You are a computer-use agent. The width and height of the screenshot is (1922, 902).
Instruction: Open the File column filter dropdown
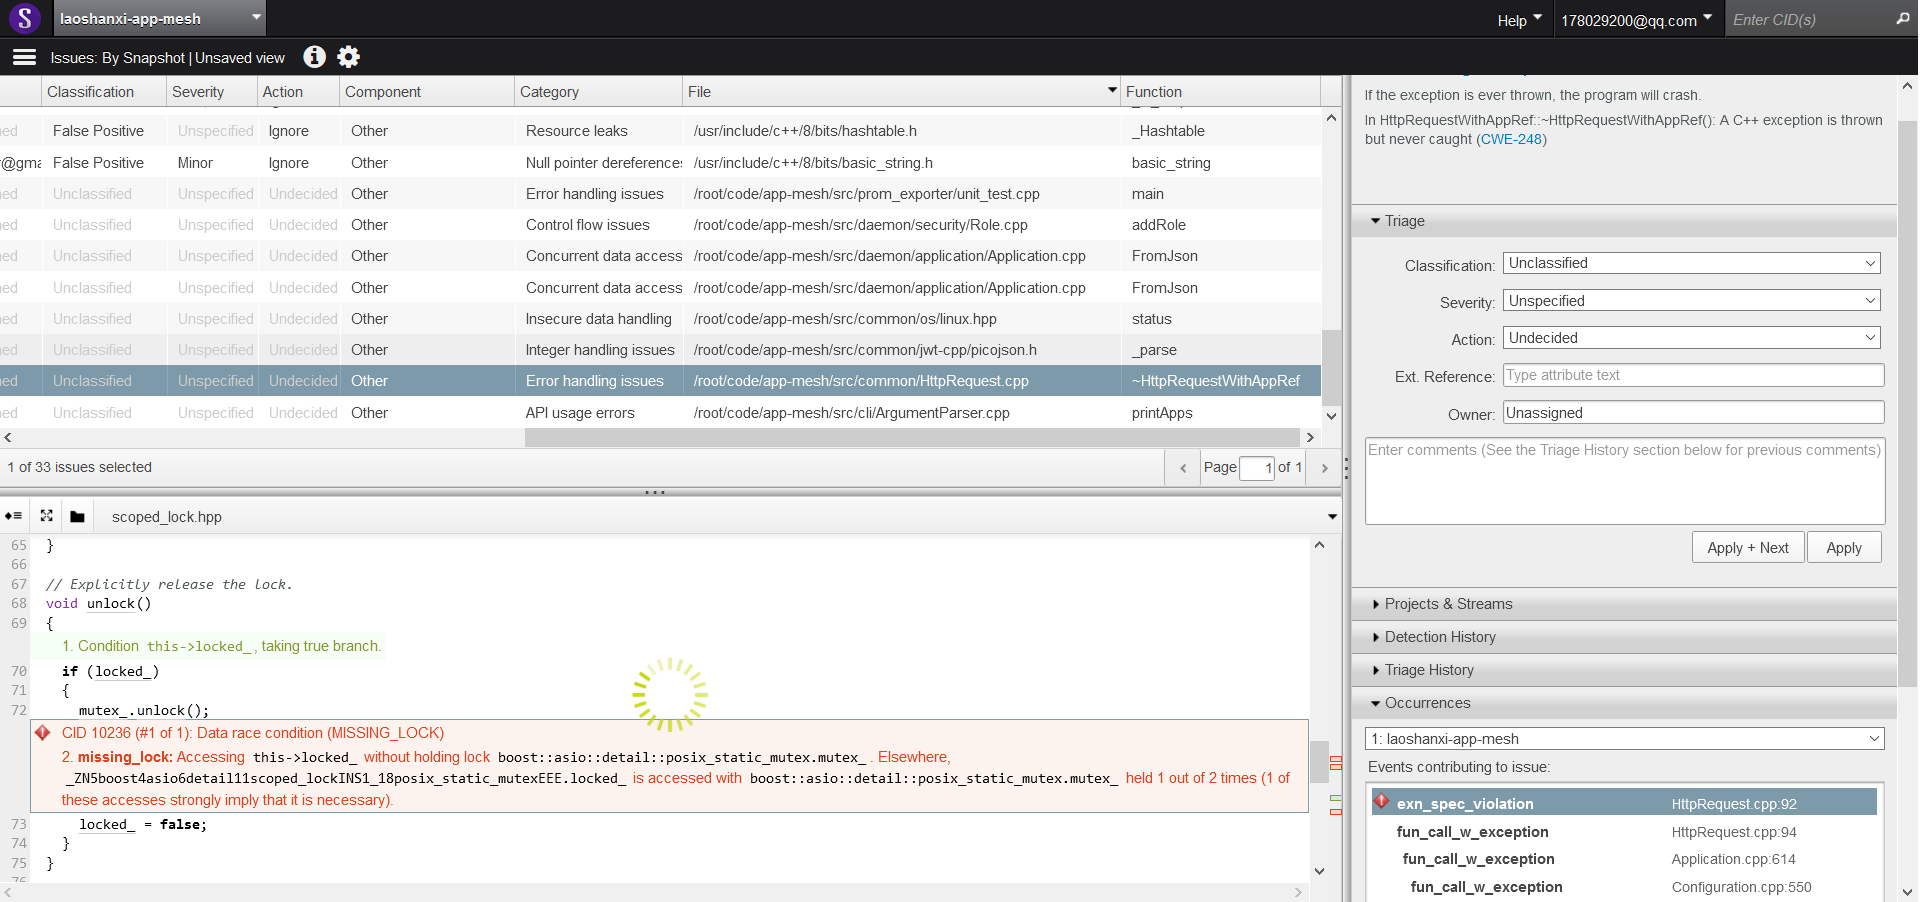tap(1110, 91)
